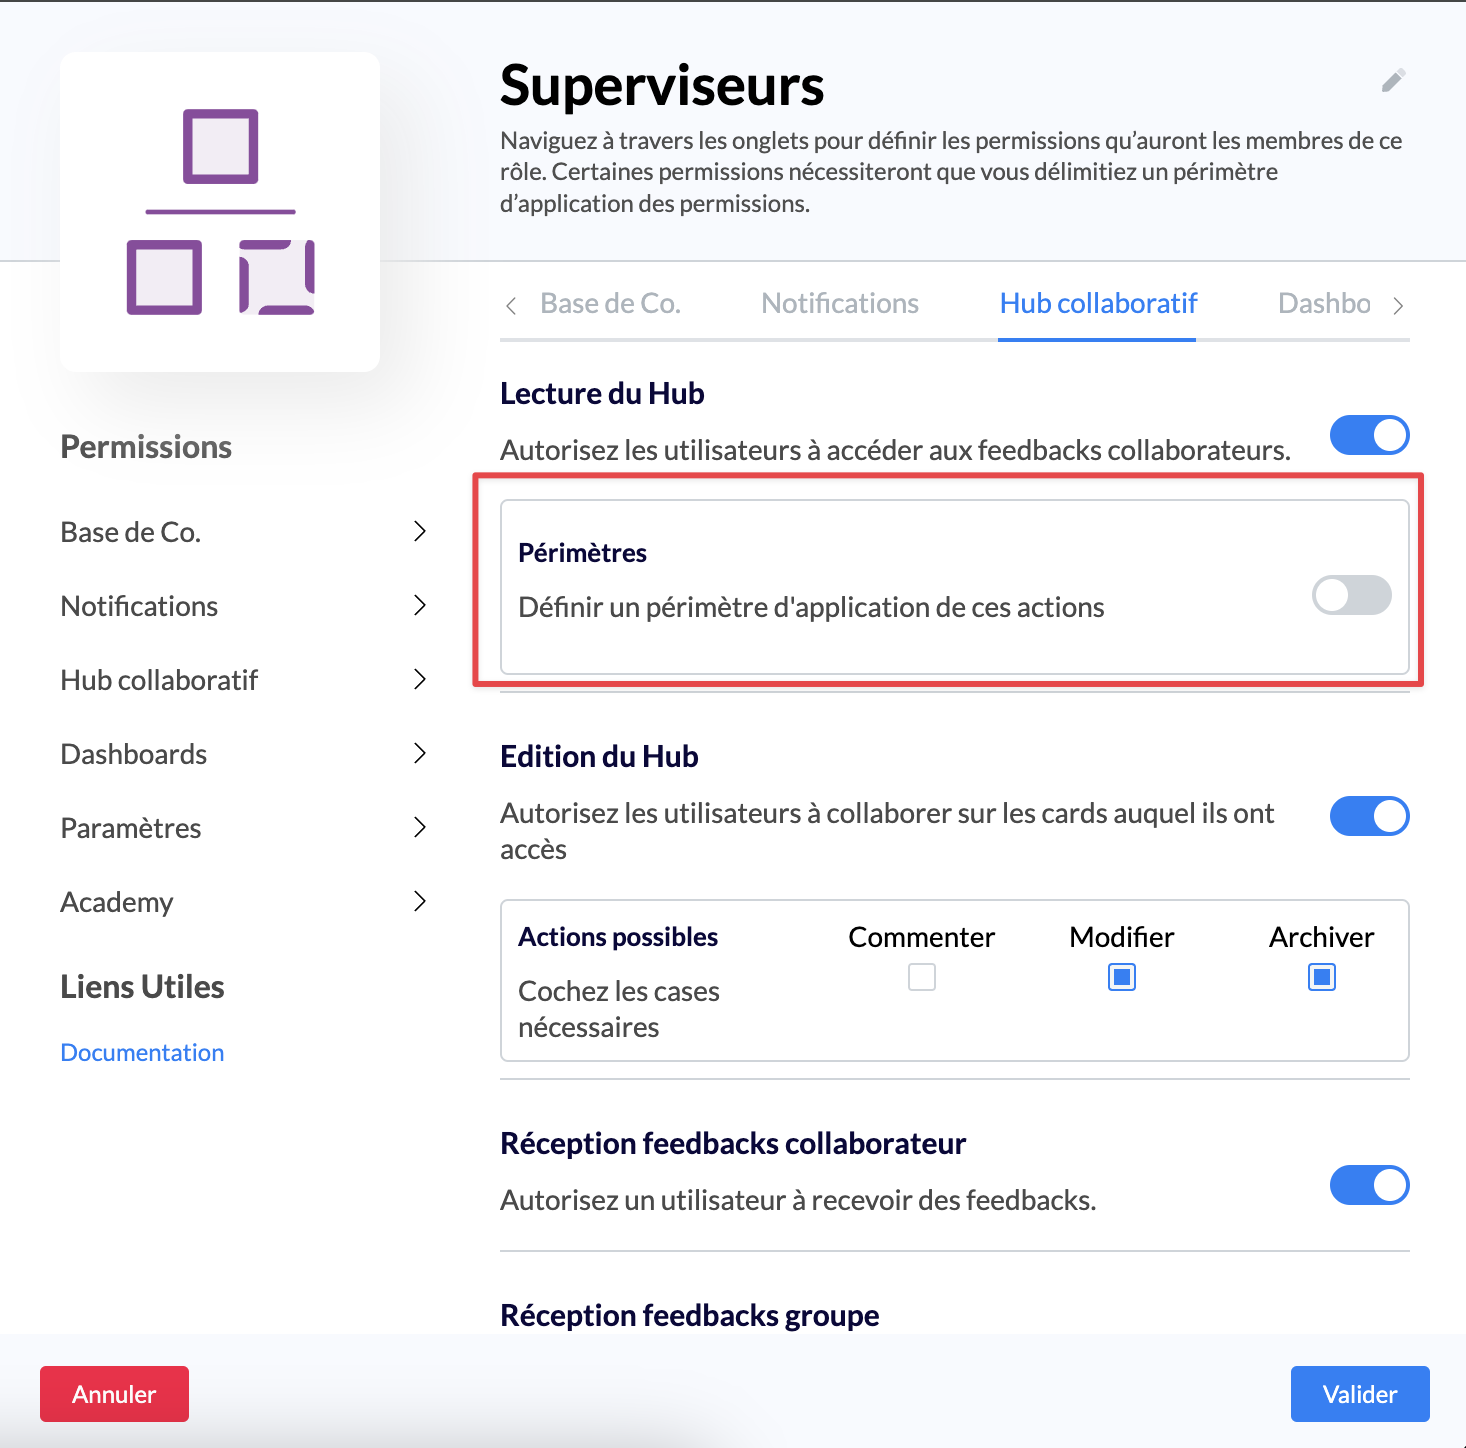The height and width of the screenshot is (1448, 1466).
Task: Enable the Périmètres toggle switch
Action: [1351, 595]
